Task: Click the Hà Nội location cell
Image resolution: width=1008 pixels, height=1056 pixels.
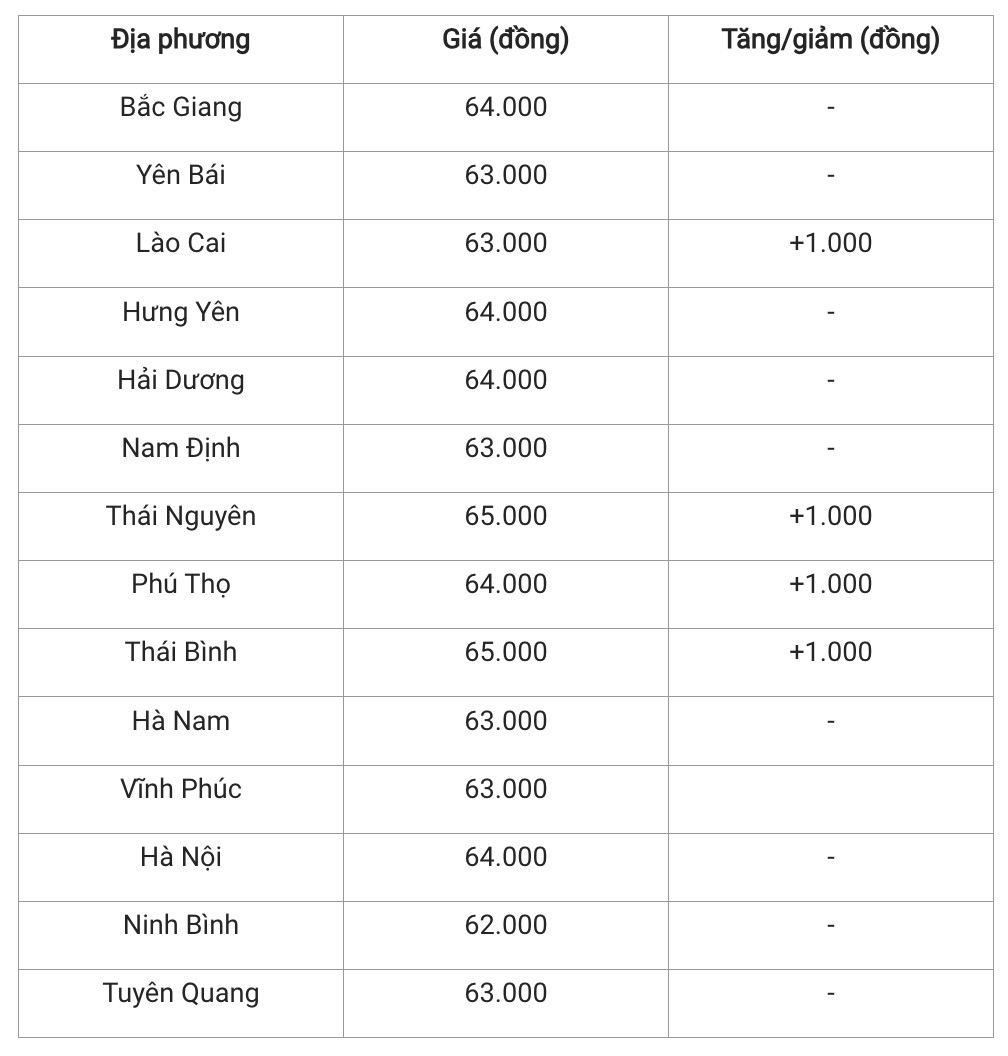Action: [181, 857]
